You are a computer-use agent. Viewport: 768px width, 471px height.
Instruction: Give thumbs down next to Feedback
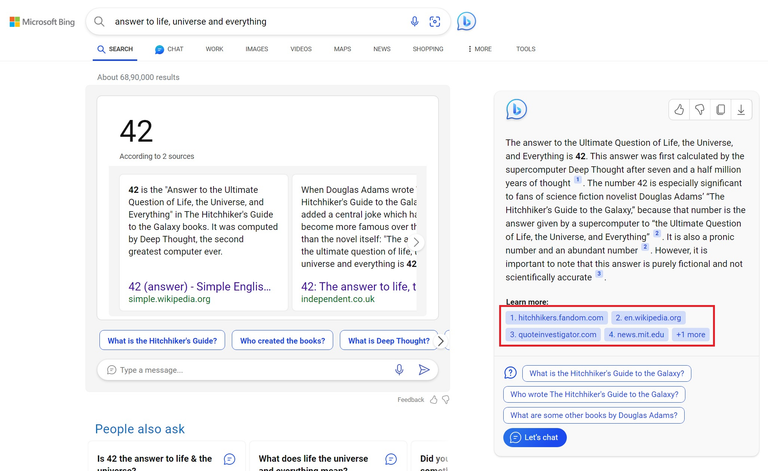tap(446, 400)
